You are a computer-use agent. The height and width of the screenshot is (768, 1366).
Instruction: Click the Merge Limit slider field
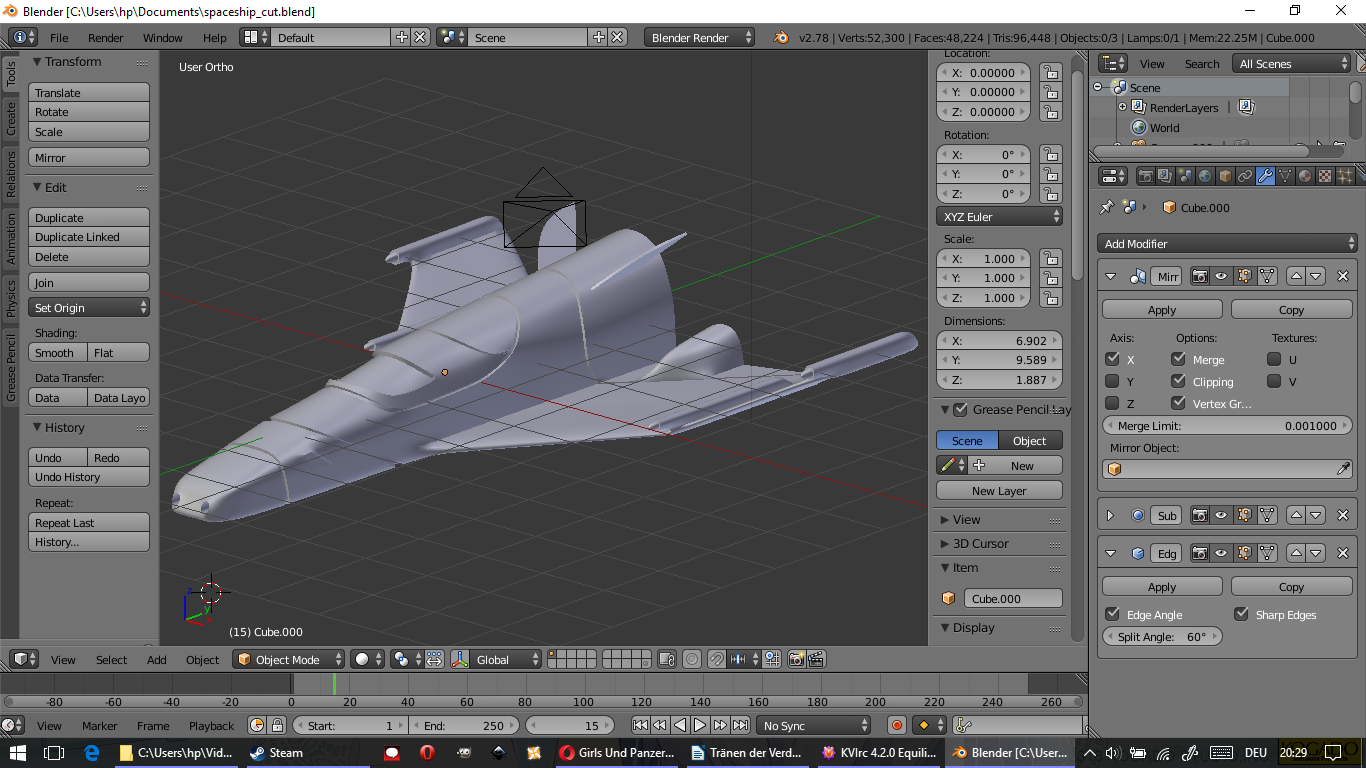tap(1226, 426)
